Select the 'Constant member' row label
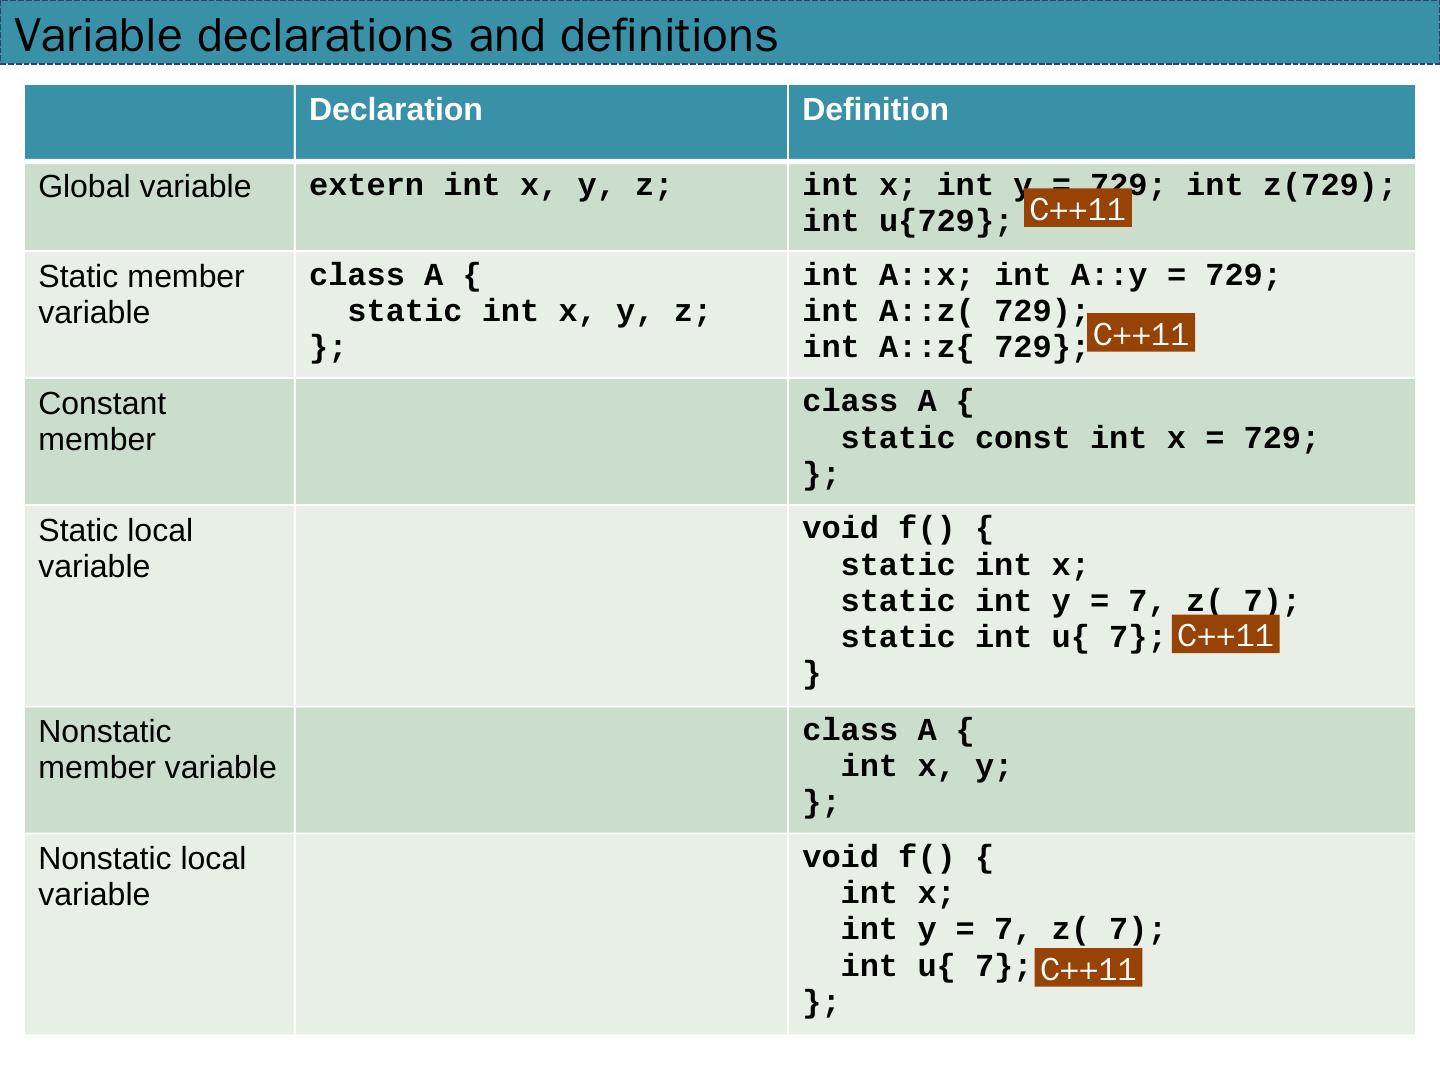 point(102,421)
